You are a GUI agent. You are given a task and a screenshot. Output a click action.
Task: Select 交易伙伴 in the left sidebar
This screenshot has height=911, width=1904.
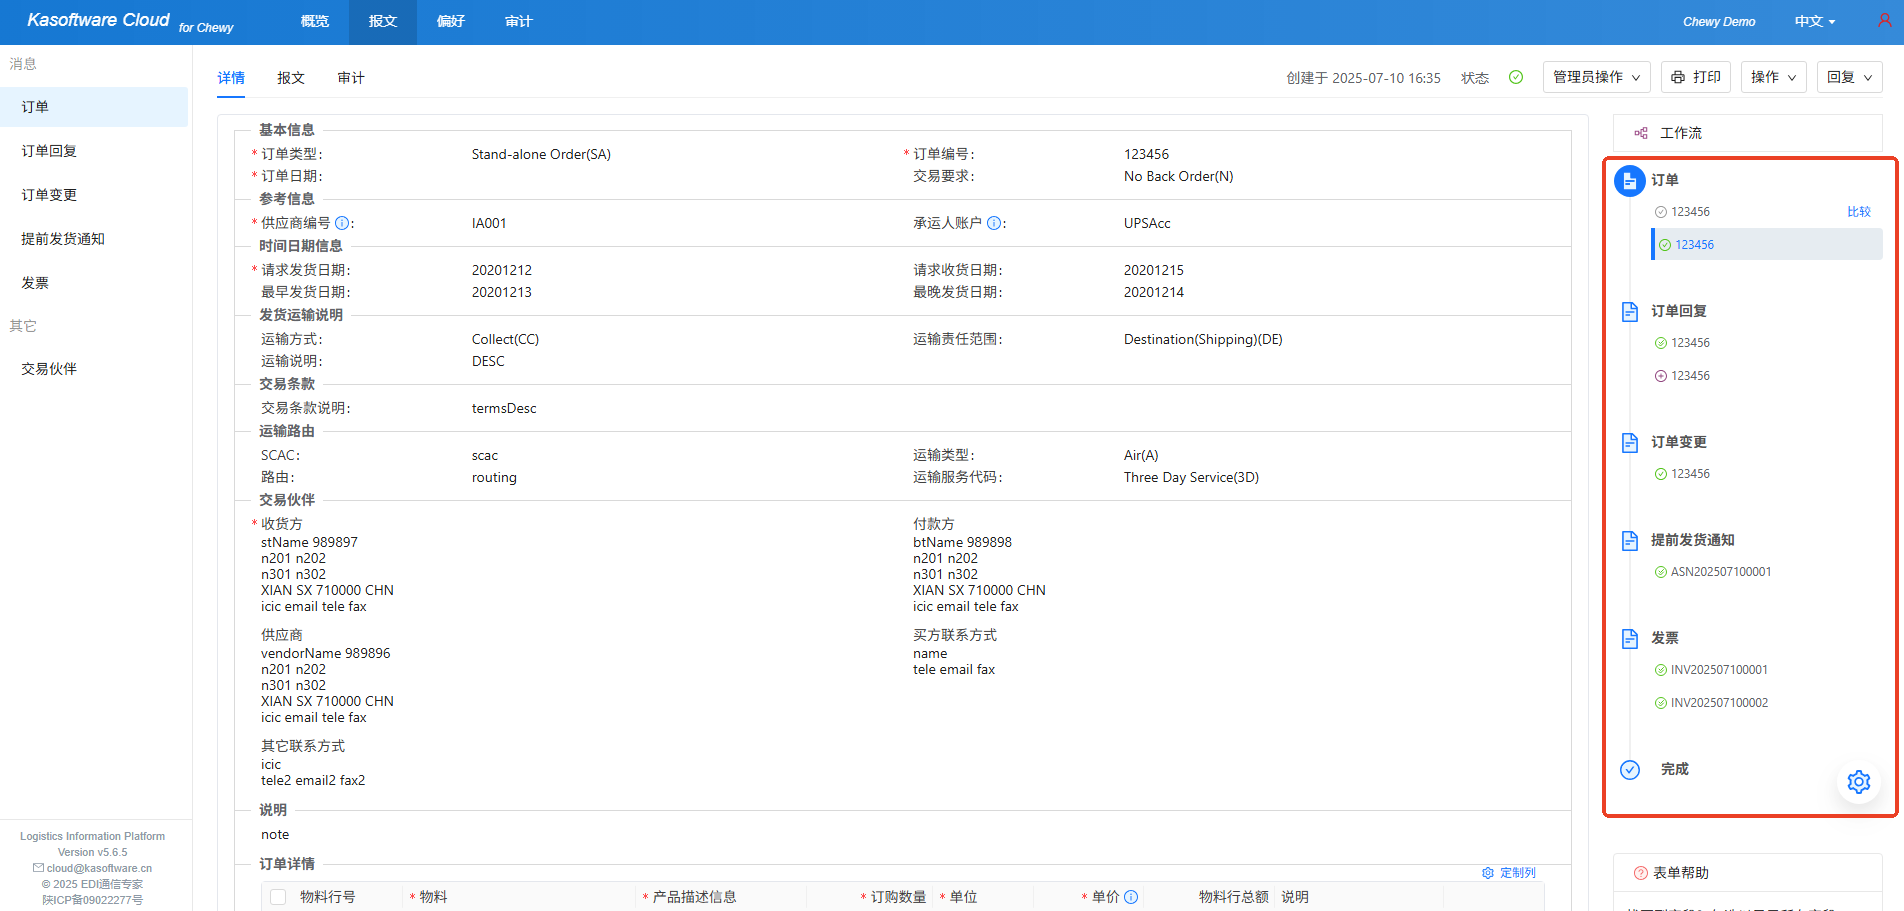[x=49, y=369]
